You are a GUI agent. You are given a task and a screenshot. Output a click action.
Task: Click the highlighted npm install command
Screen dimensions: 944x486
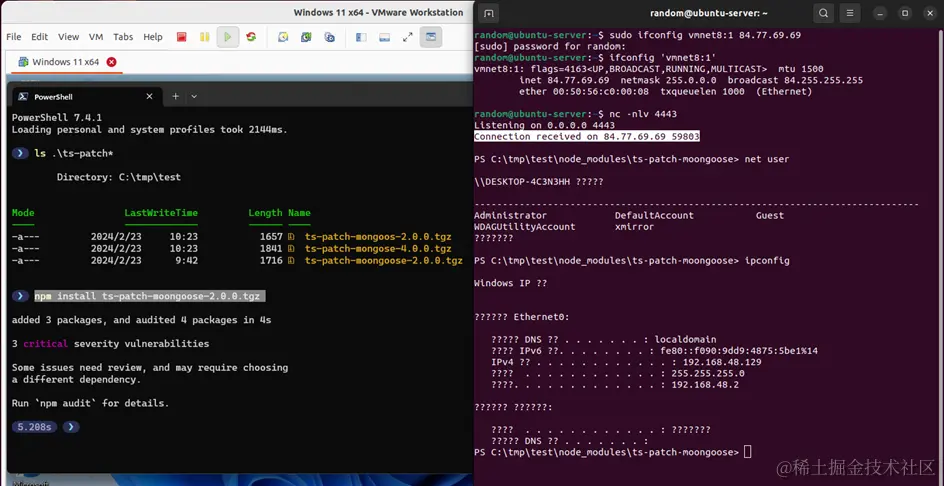pyautogui.click(x=150, y=296)
